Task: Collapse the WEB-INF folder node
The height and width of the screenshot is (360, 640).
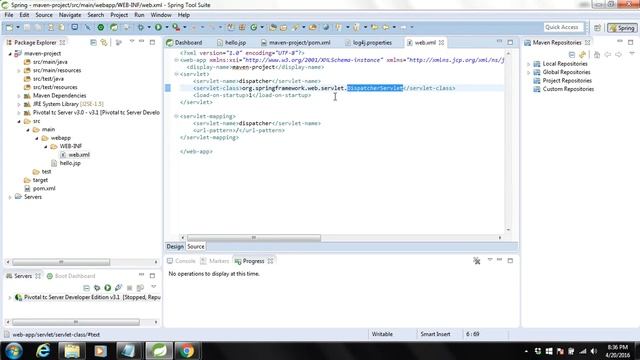Action: 46,146
